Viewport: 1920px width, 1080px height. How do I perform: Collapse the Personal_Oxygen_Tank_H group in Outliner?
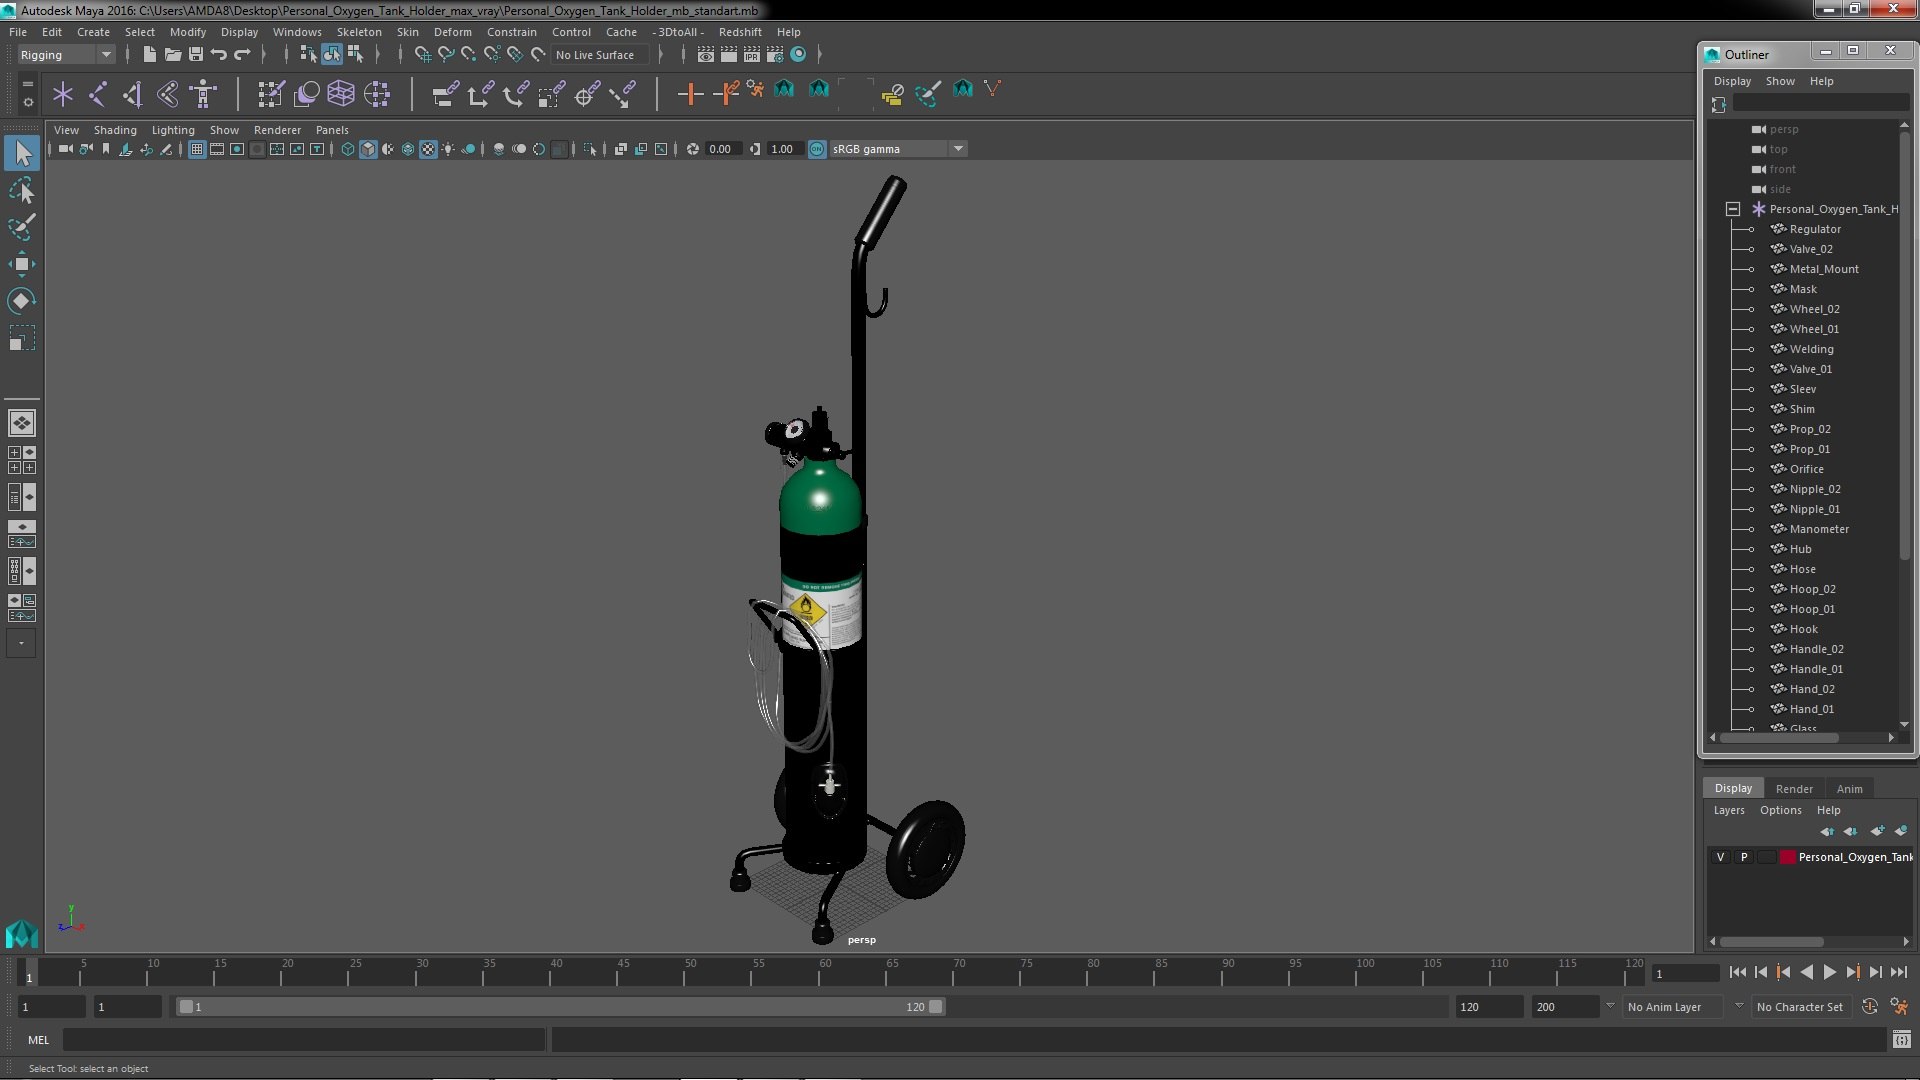tap(1733, 209)
